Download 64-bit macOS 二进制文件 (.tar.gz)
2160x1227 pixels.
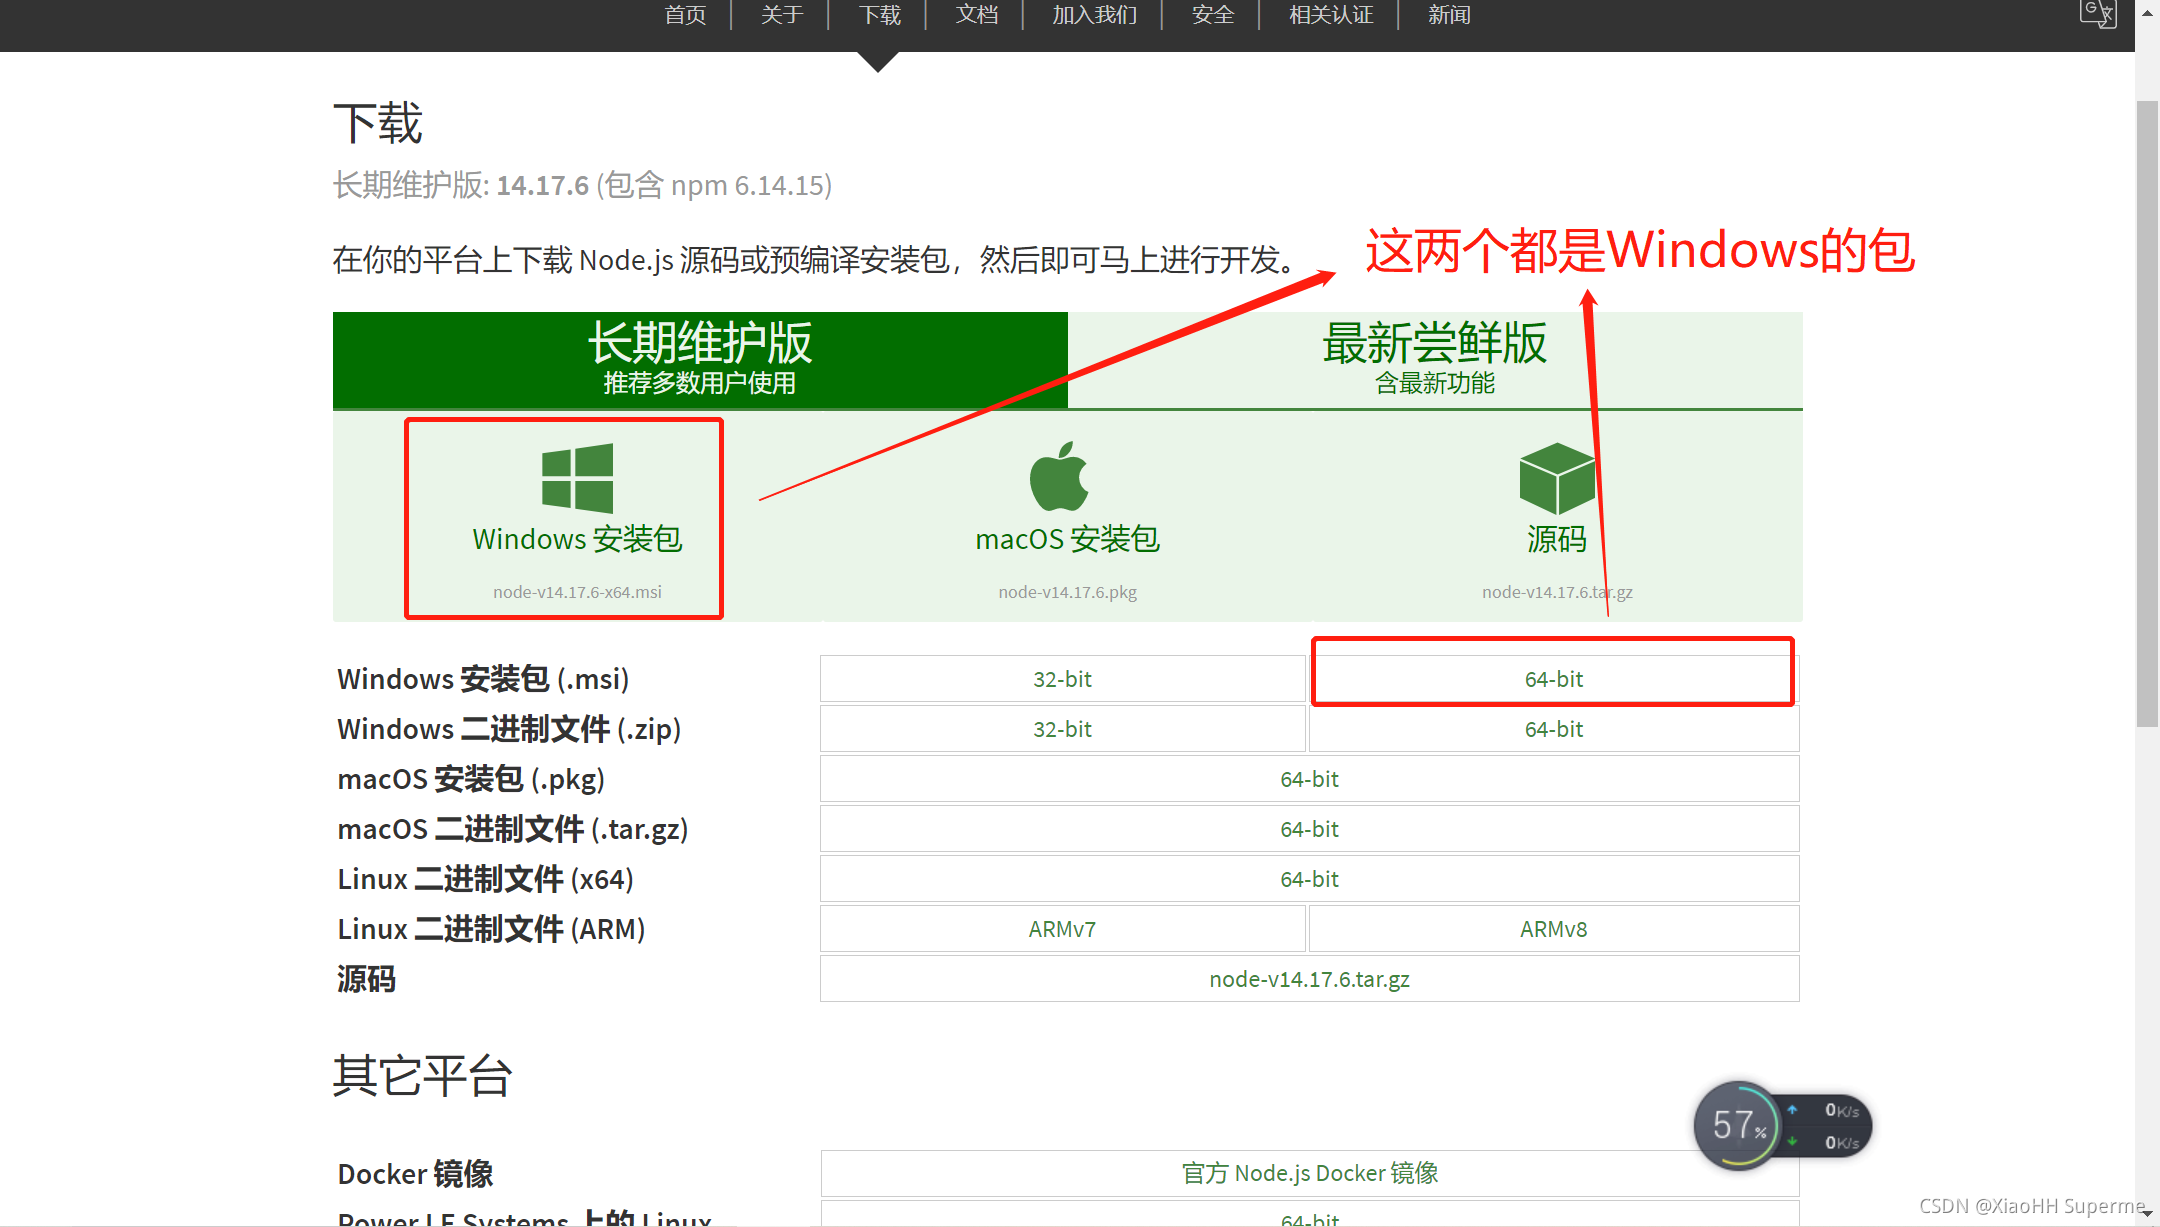(x=1309, y=829)
